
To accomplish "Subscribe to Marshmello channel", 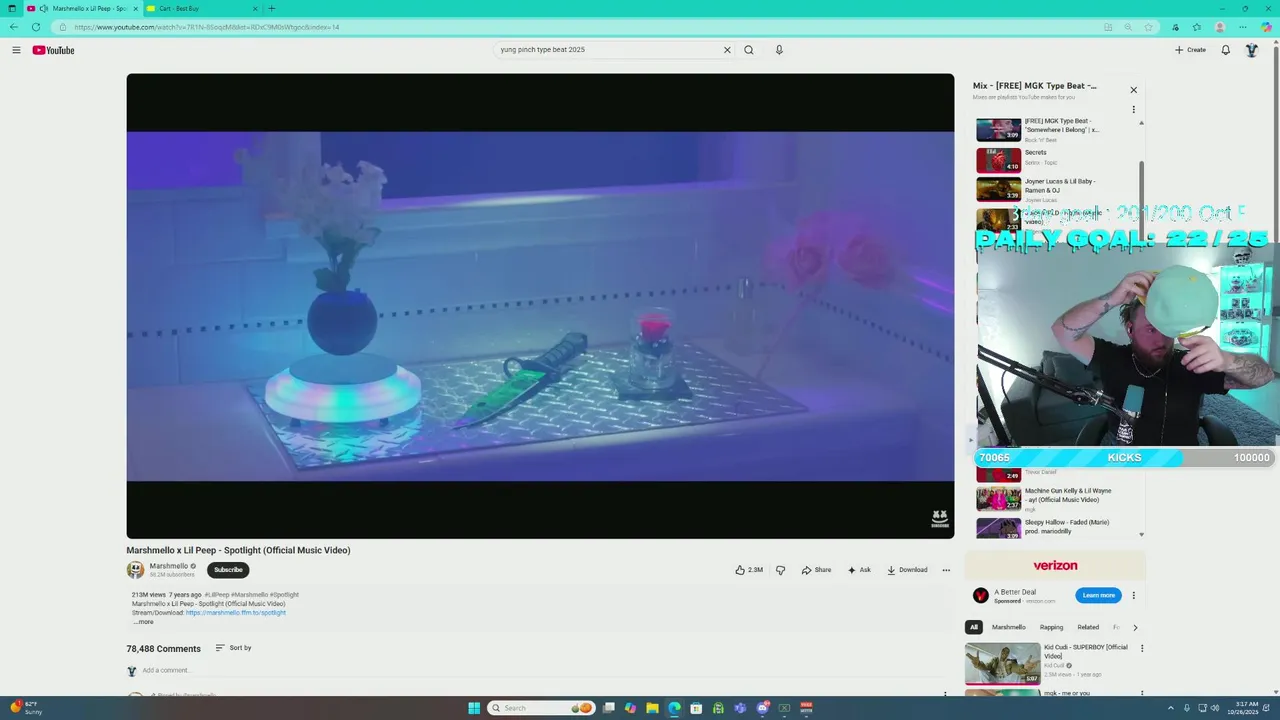I will click(x=228, y=570).
